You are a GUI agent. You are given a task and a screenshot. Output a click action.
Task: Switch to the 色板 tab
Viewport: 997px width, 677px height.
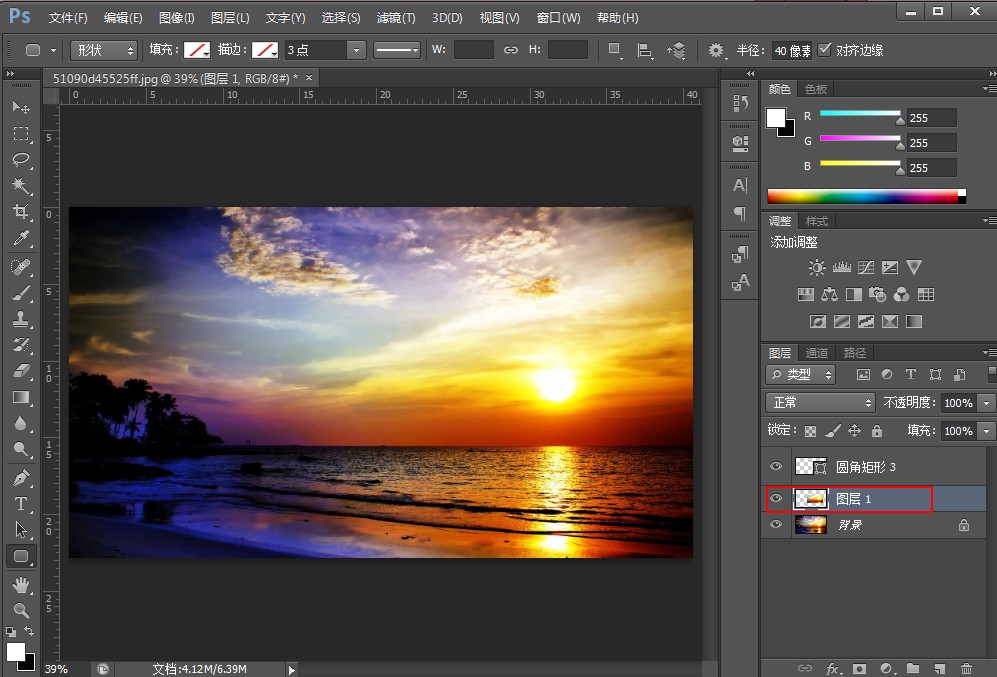[x=816, y=89]
